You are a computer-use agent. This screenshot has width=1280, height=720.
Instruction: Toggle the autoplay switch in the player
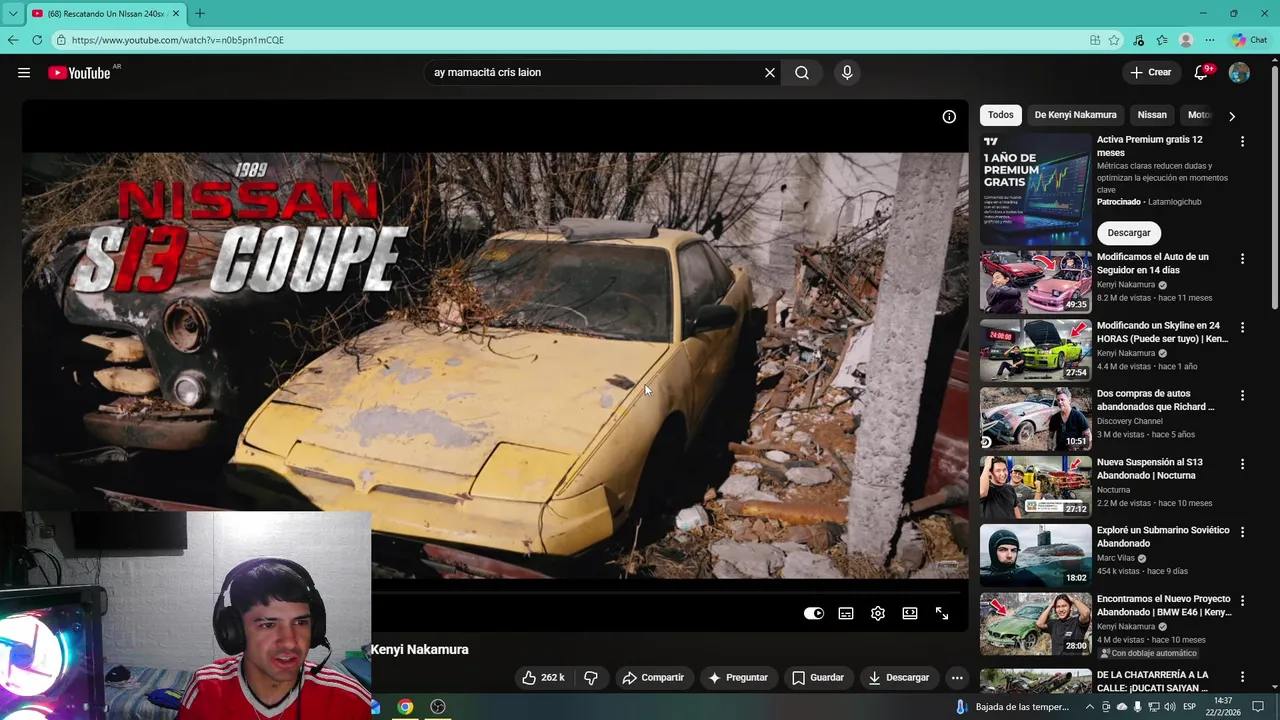814,613
